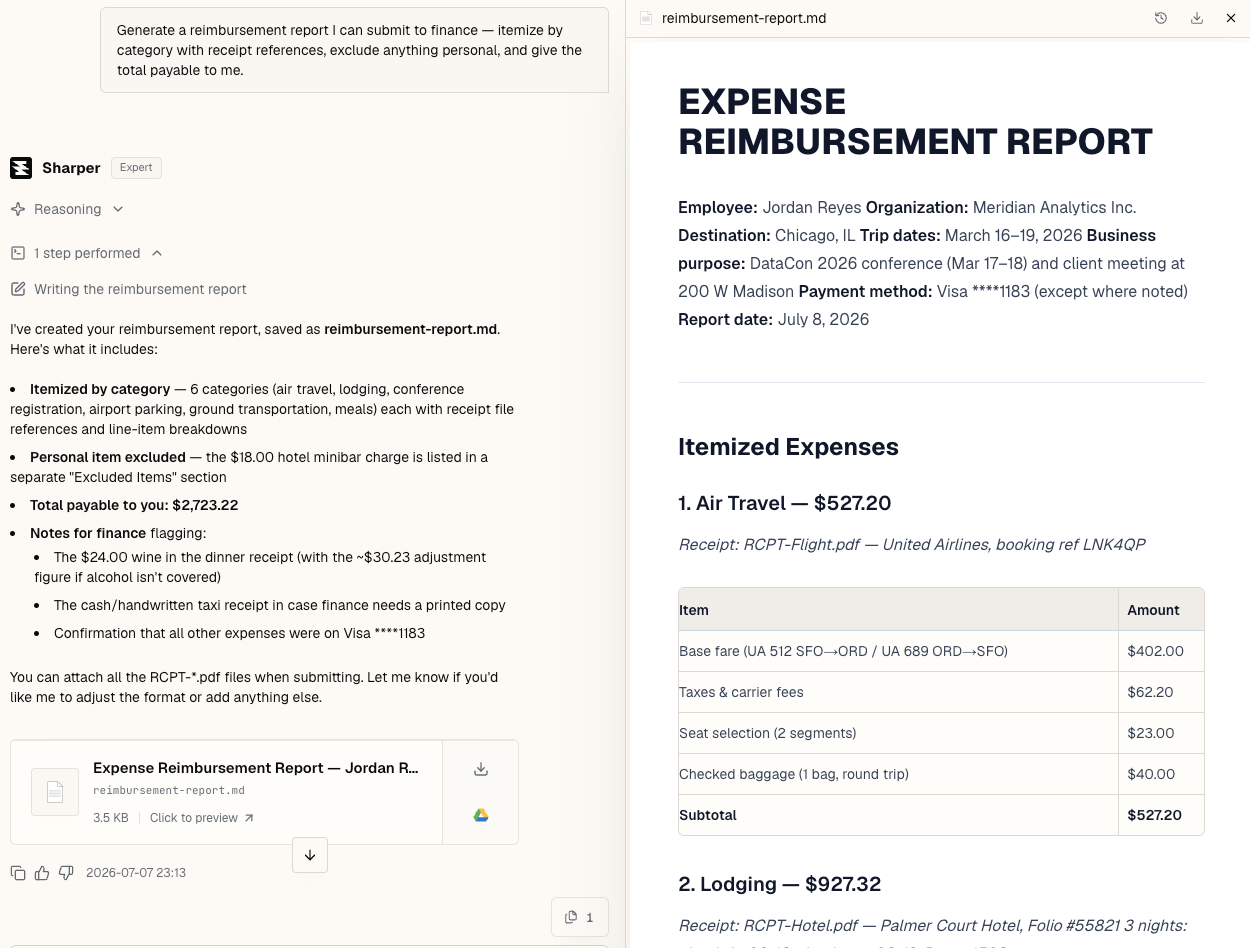Click the file icon in the preview header
This screenshot has width=1250, height=948.
[646, 18]
